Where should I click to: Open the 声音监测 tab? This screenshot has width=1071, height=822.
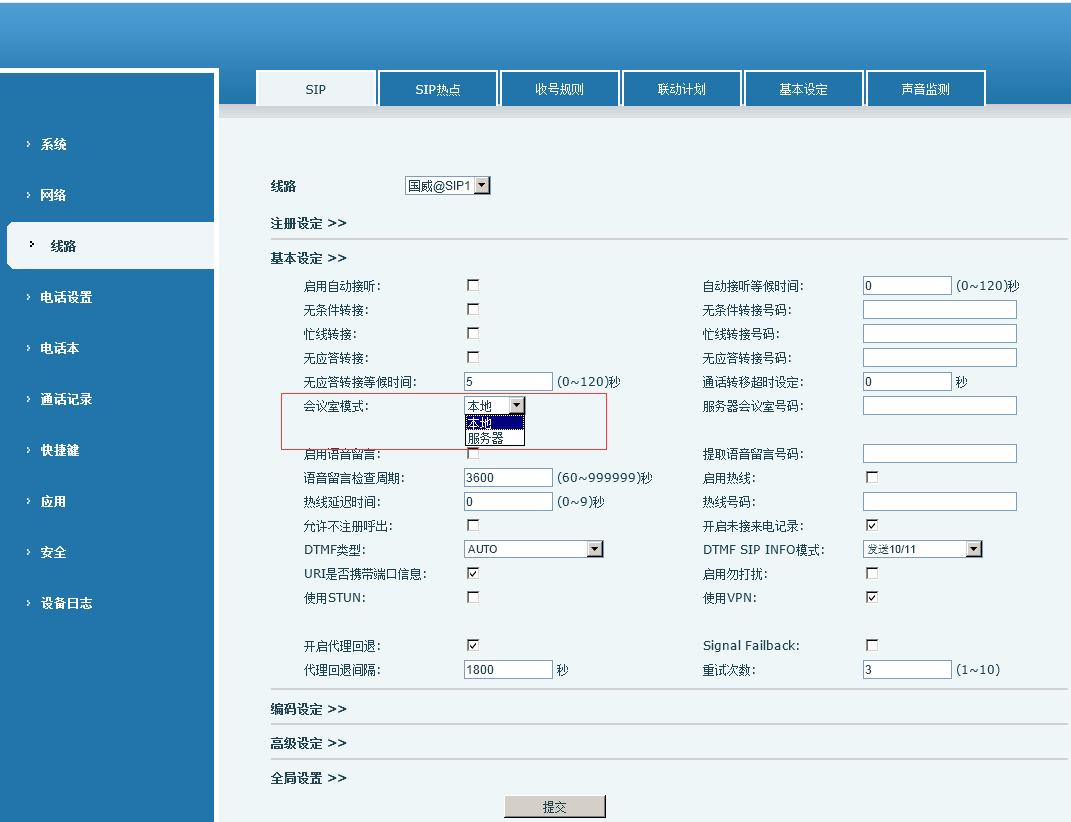click(925, 89)
